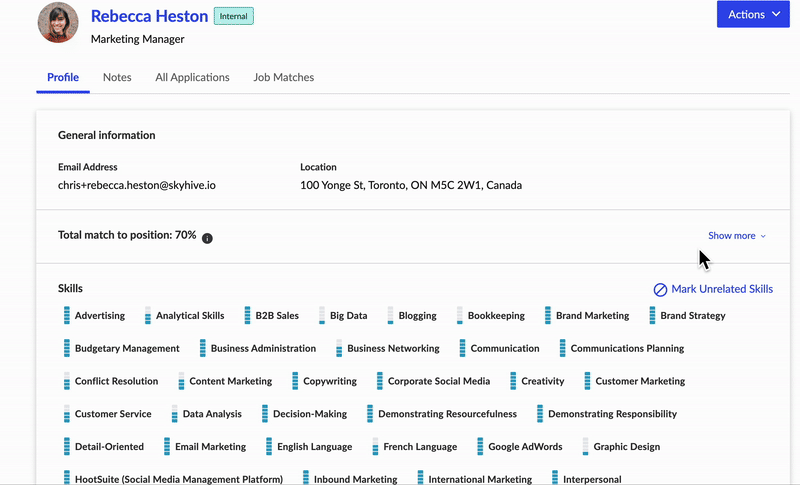Viewport: 800px width, 485px height.
Task: Click the Corporate Social Media level icon
Action: pos(380,381)
